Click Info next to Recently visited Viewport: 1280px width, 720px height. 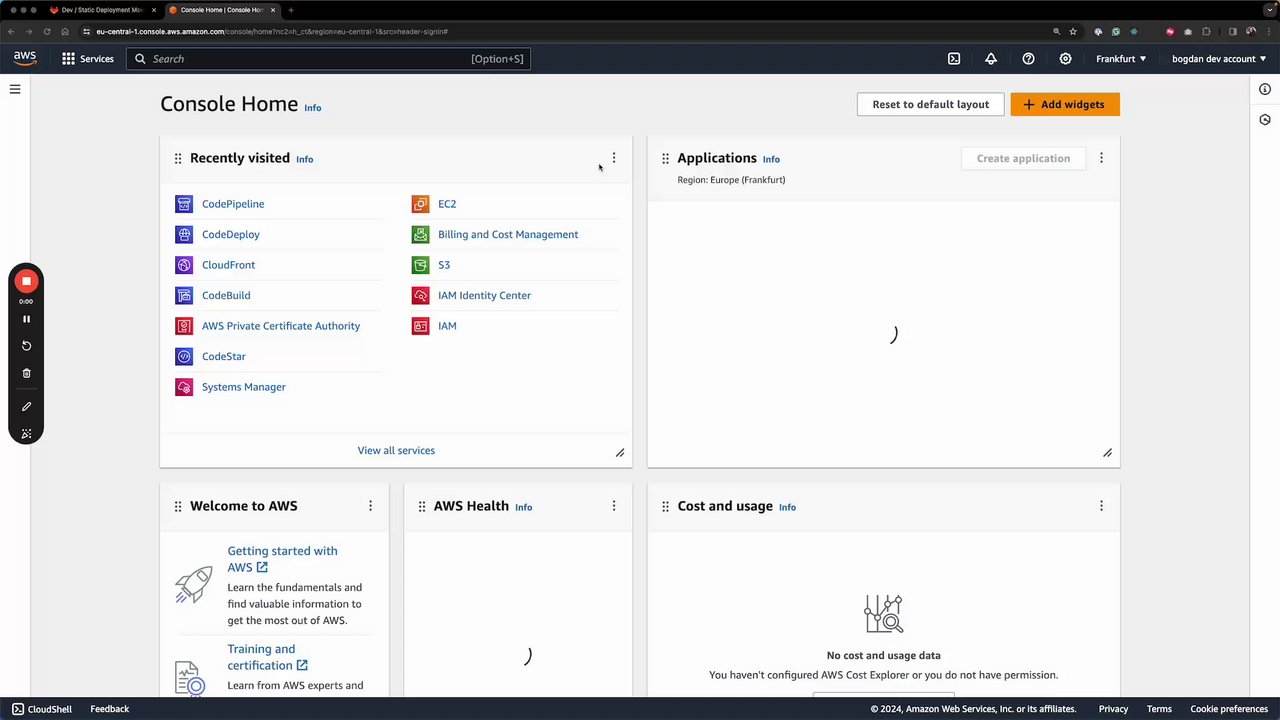304,159
